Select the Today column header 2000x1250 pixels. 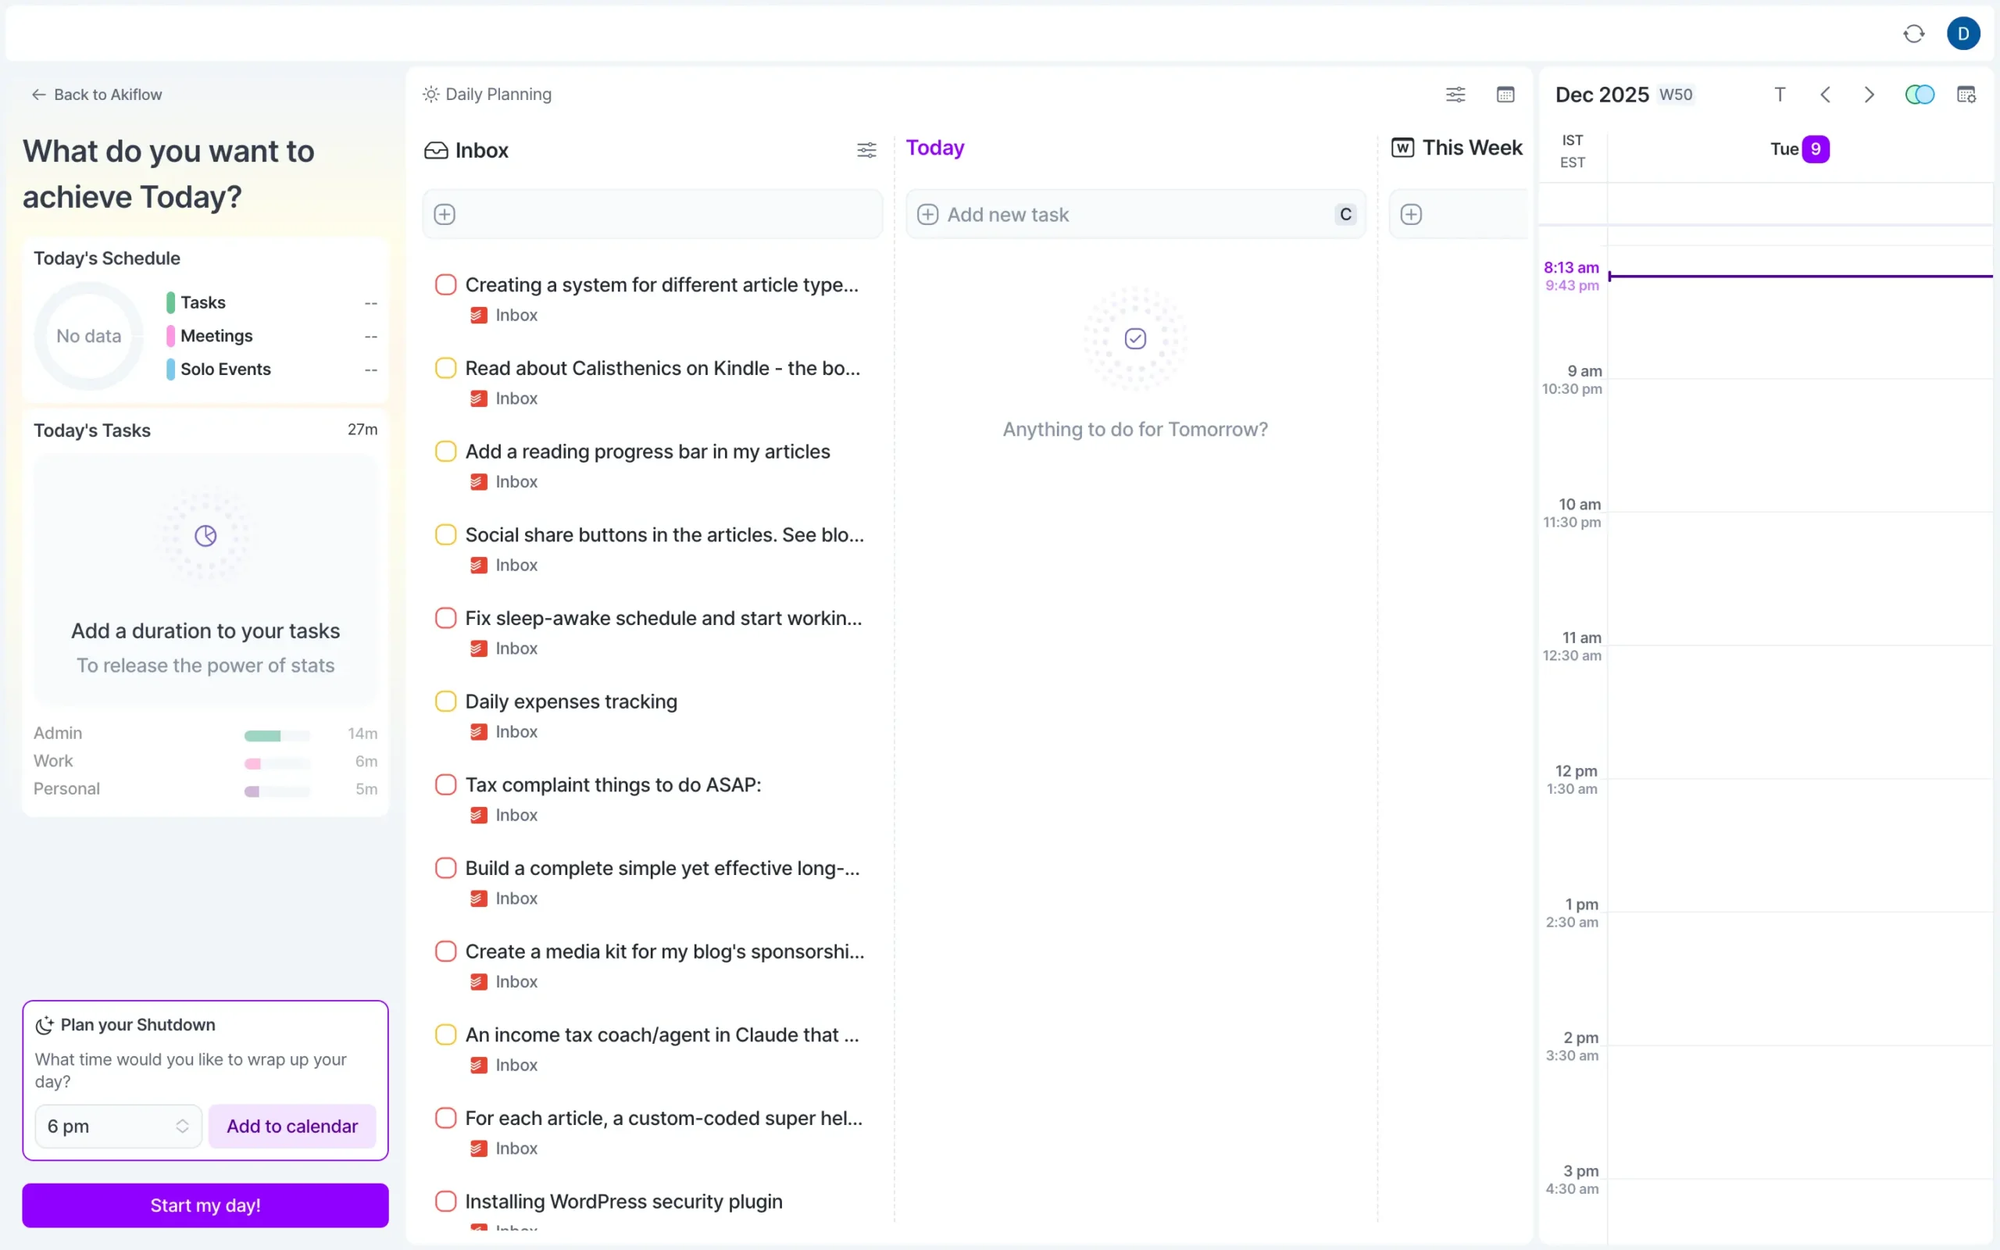934,147
